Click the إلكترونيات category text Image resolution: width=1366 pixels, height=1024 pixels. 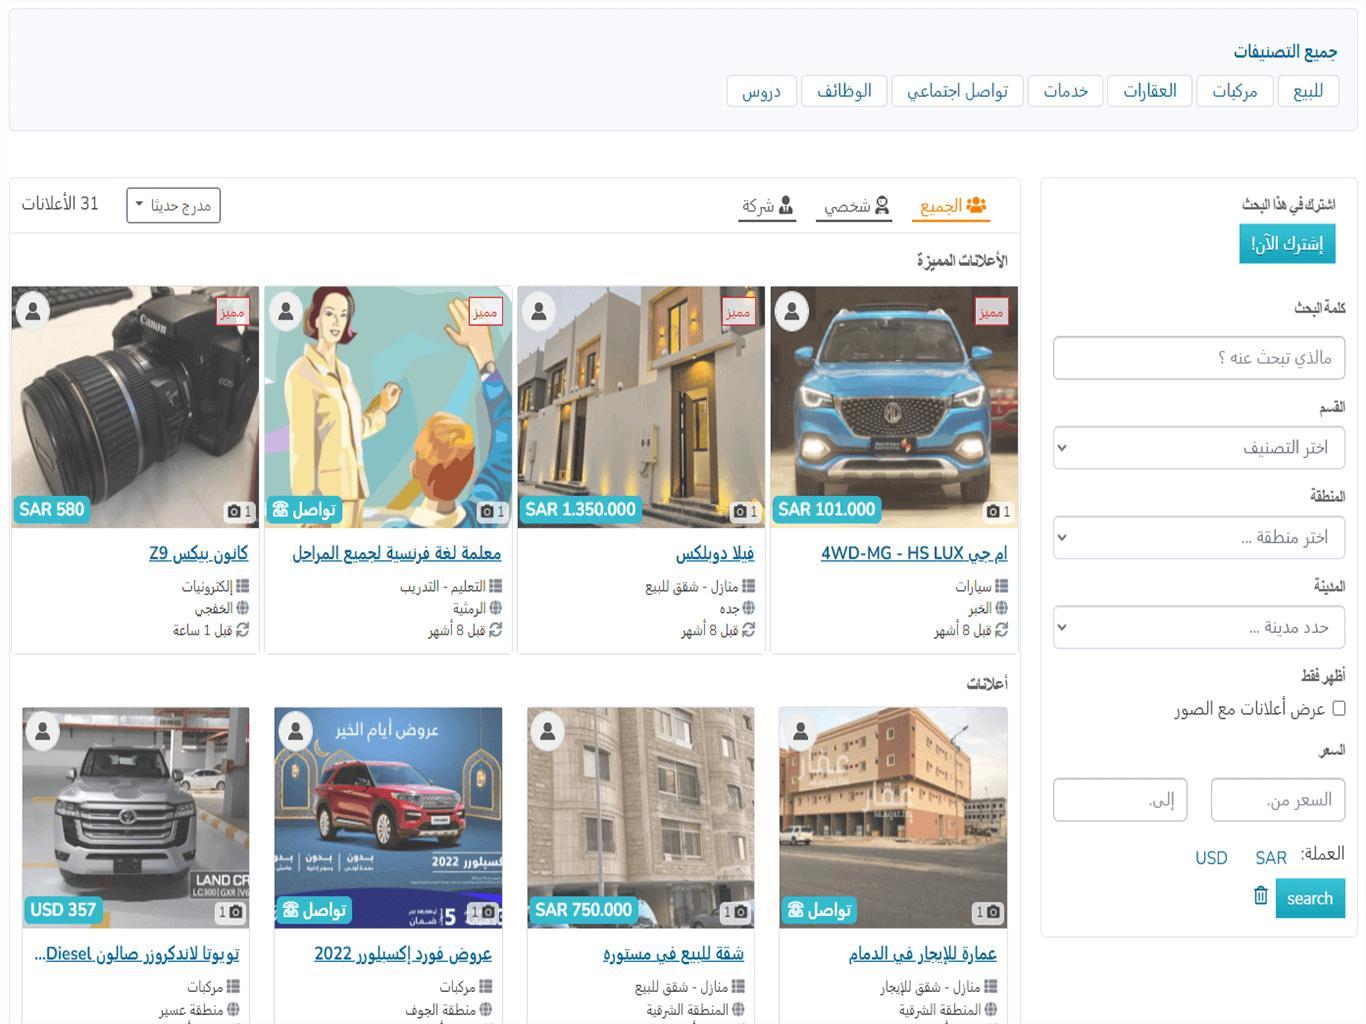207,586
